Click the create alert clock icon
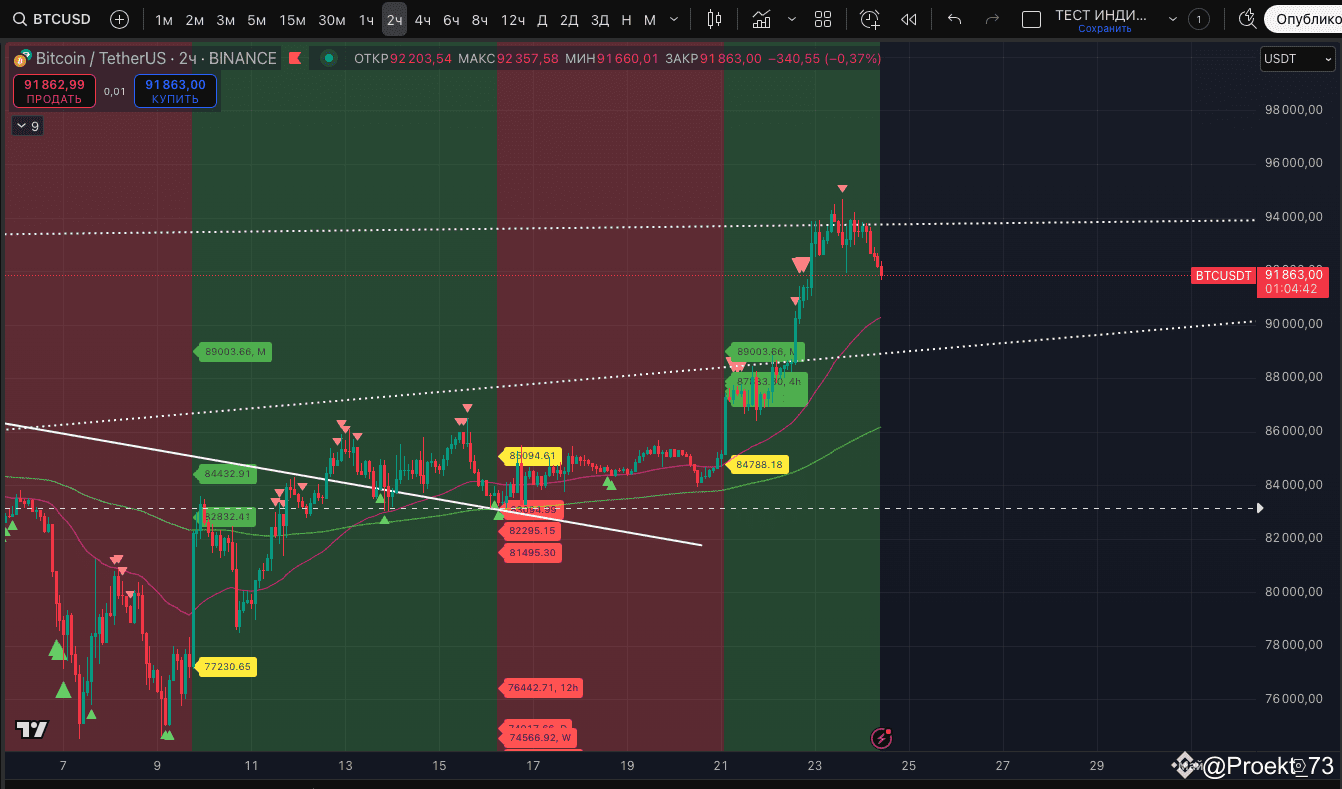Screen dimensions: 1342x789 point(870,19)
